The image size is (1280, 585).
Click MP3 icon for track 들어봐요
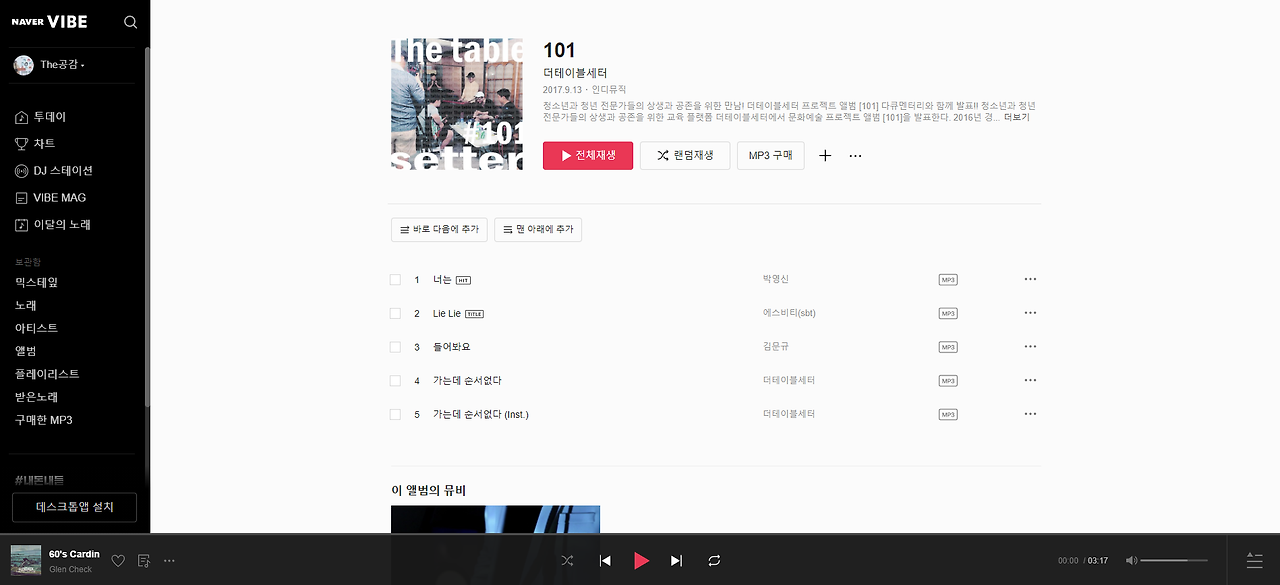(948, 347)
